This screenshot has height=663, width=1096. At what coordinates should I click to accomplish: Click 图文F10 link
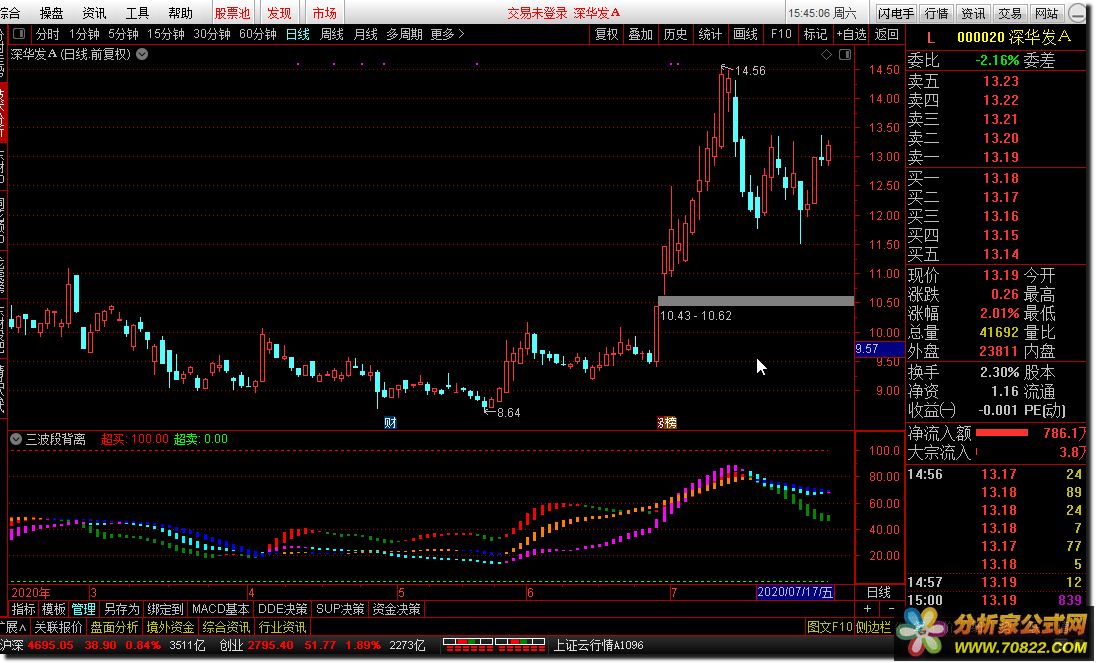coord(828,627)
